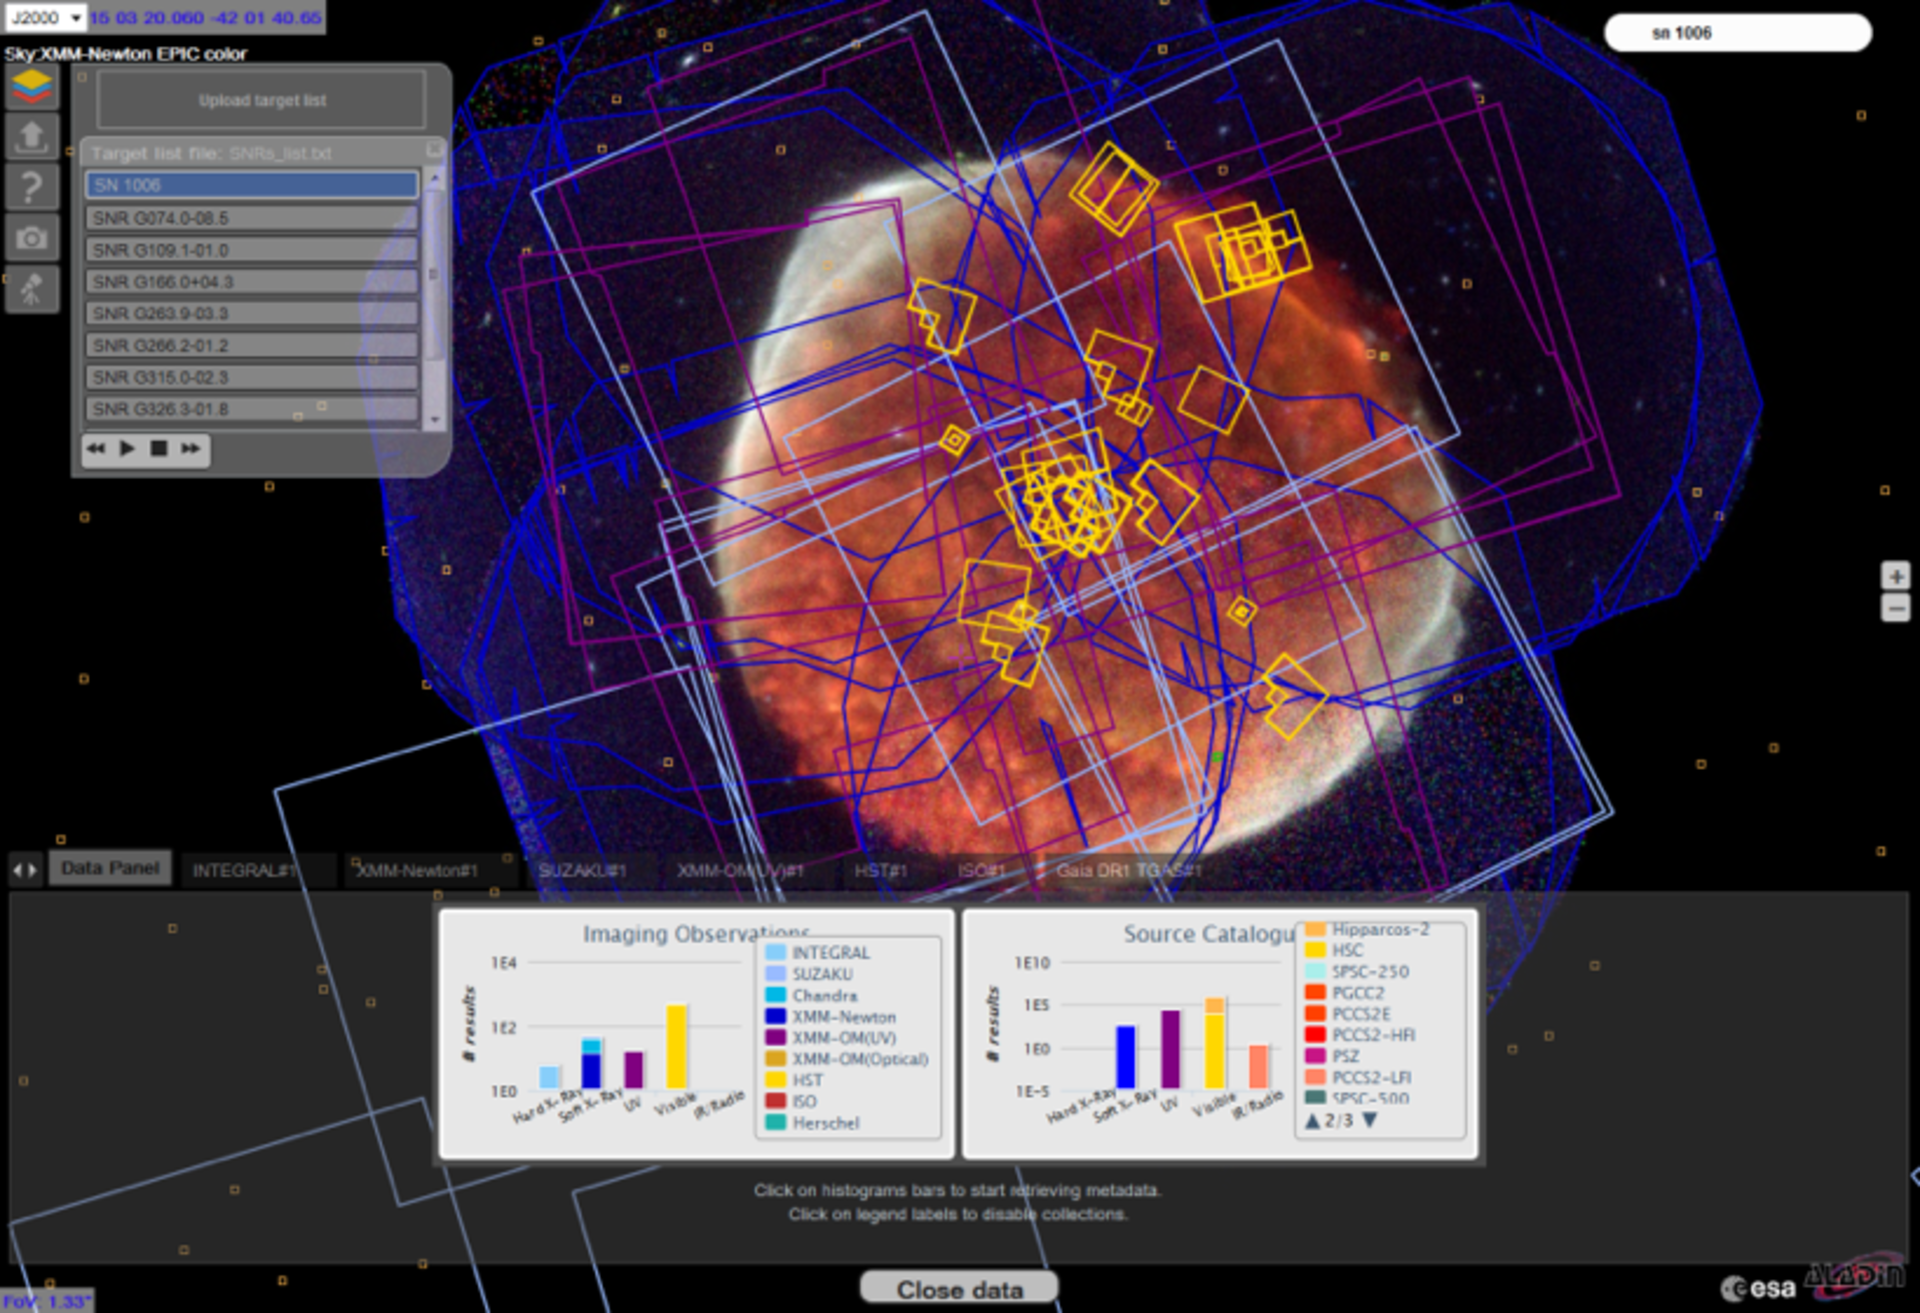Switch to the SUZAKU#1 tab
Image resolution: width=1920 pixels, height=1313 pixels.
pyautogui.click(x=582, y=870)
